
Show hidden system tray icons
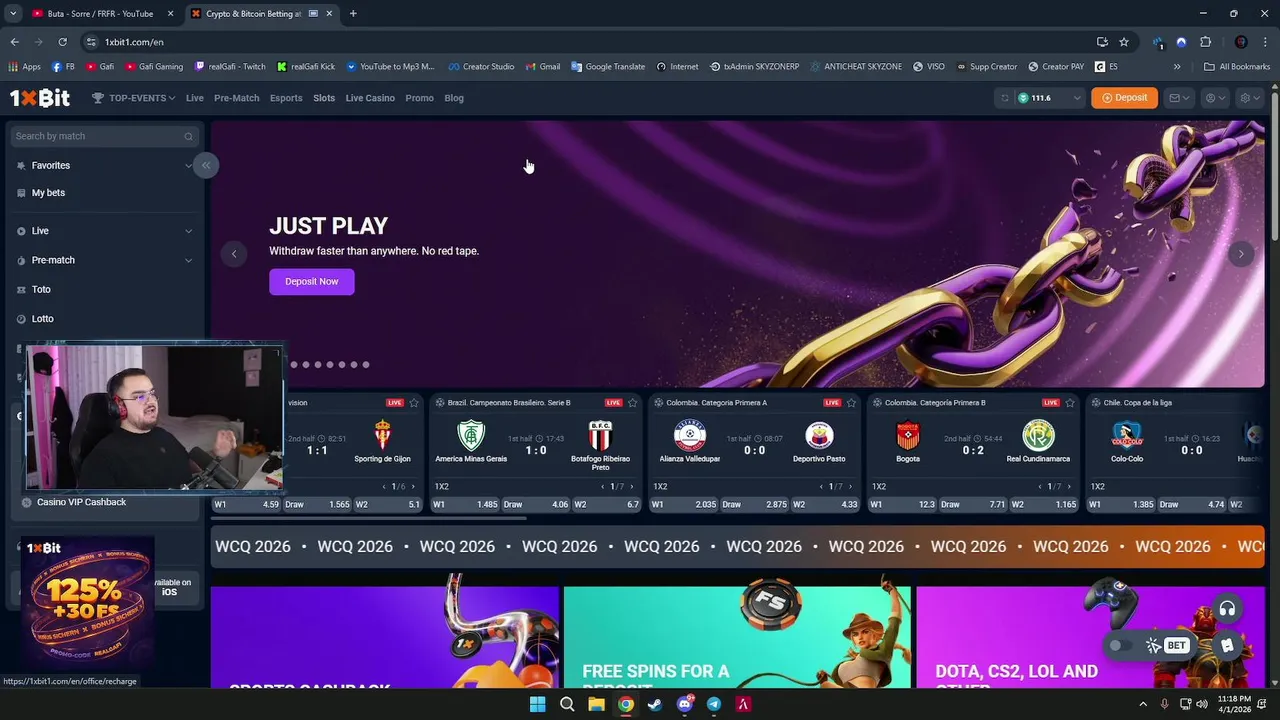(1142, 704)
